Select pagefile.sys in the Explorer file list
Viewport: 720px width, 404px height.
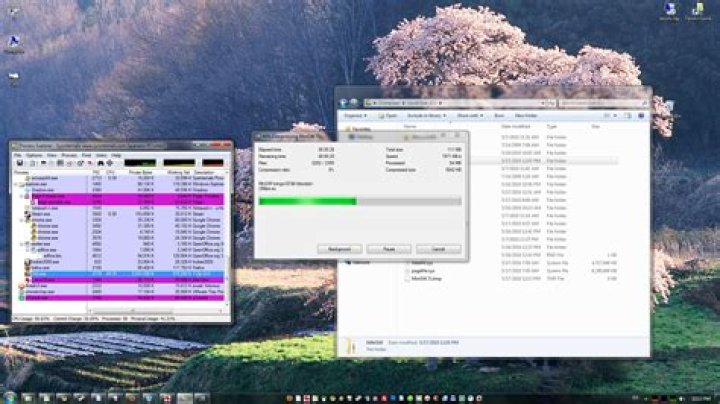pos(422,271)
